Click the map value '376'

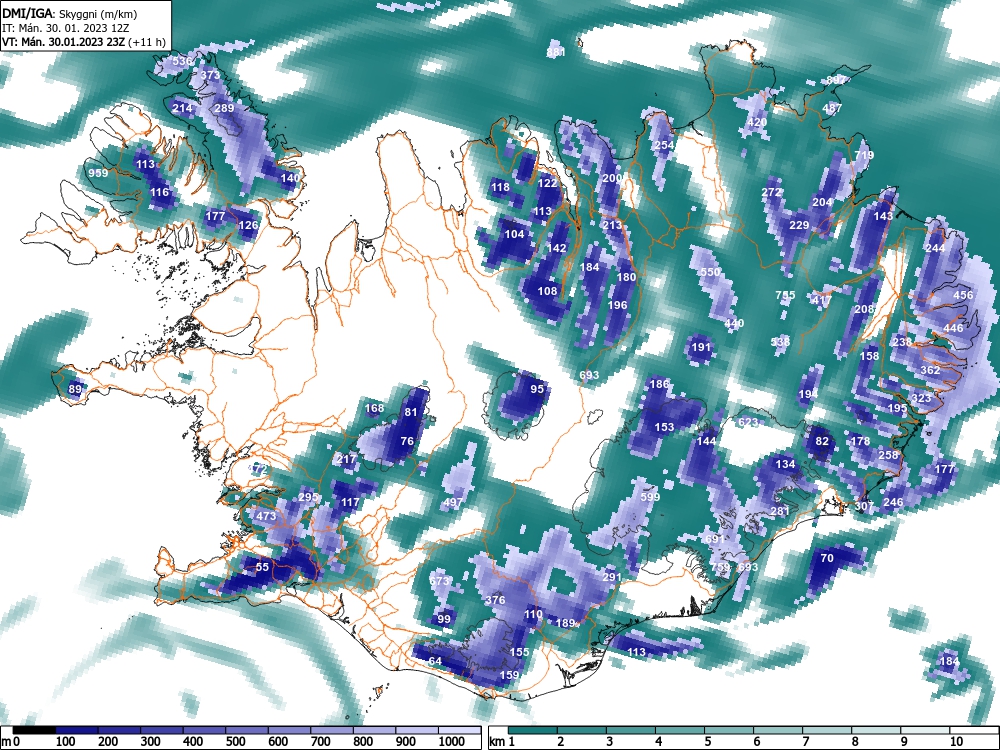495,599
